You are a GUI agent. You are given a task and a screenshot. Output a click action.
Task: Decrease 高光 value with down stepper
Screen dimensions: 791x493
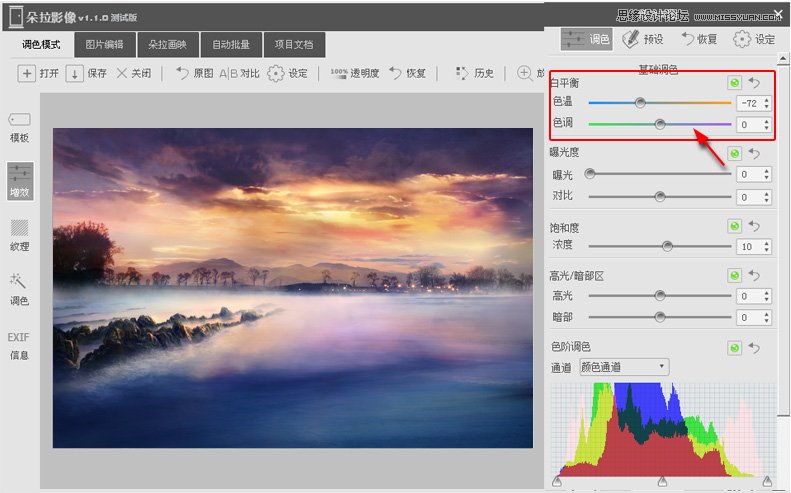point(767,299)
